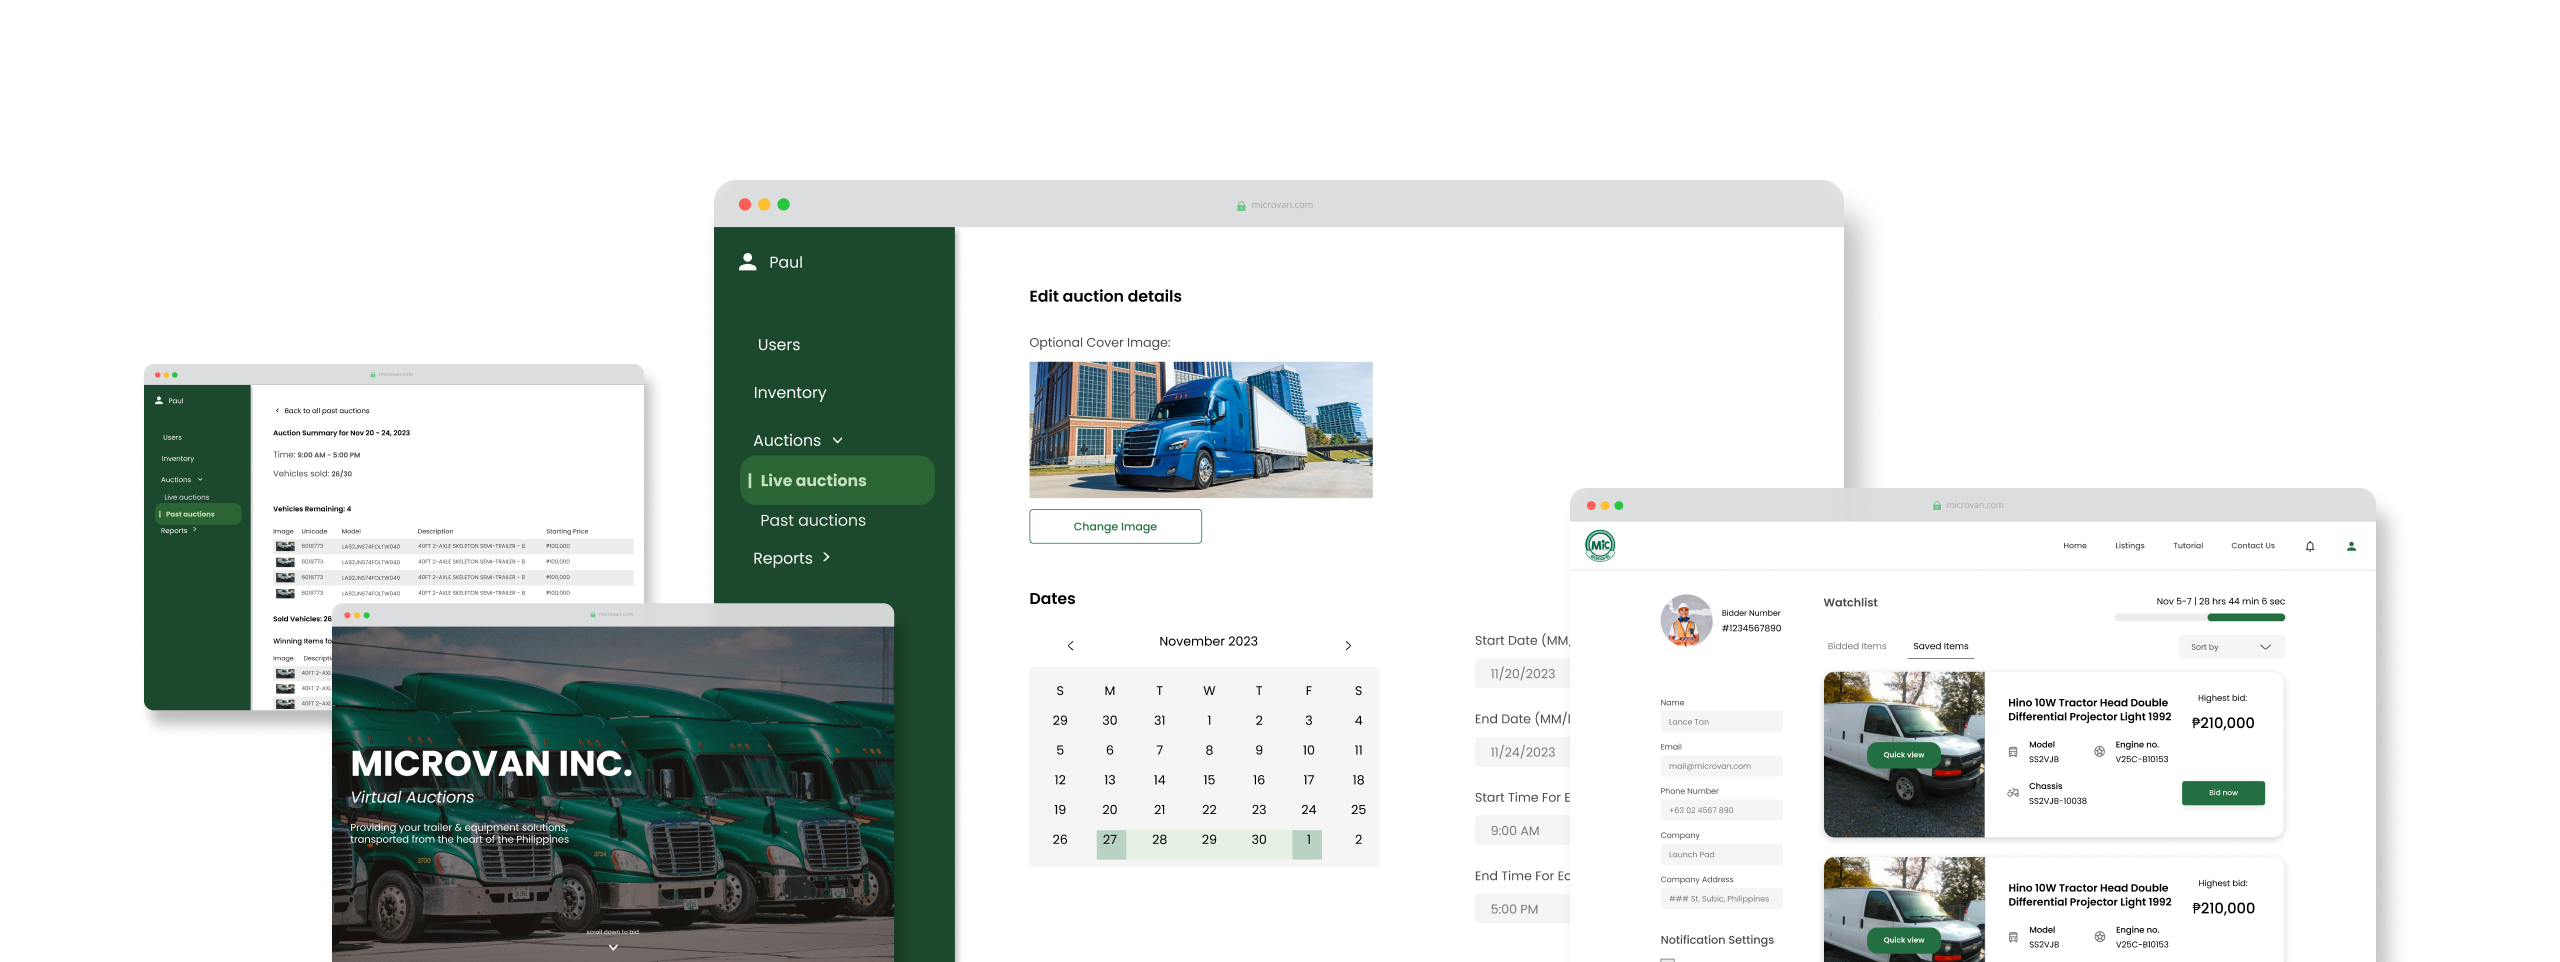Open Tutorial in the navbar
This screenshot has width=2560, height=962.
pyautogui.click(x=2188, y=546)
